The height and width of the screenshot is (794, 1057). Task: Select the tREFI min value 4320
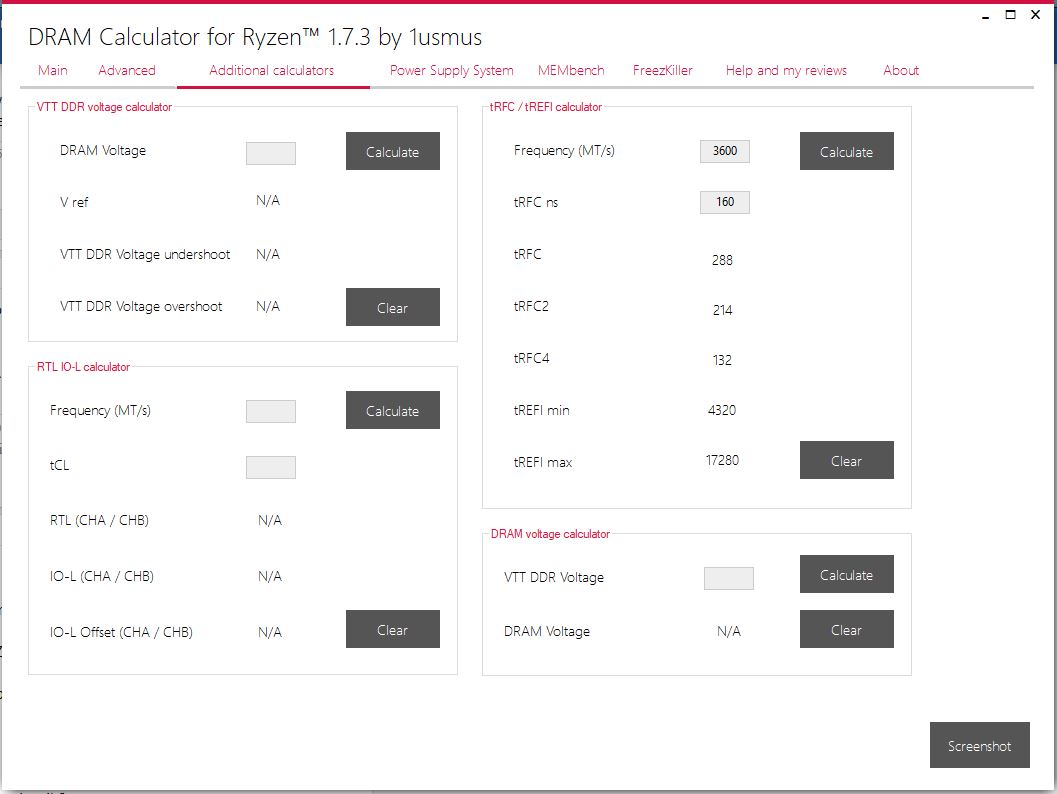pyautogui.click(x=722, y=410)
